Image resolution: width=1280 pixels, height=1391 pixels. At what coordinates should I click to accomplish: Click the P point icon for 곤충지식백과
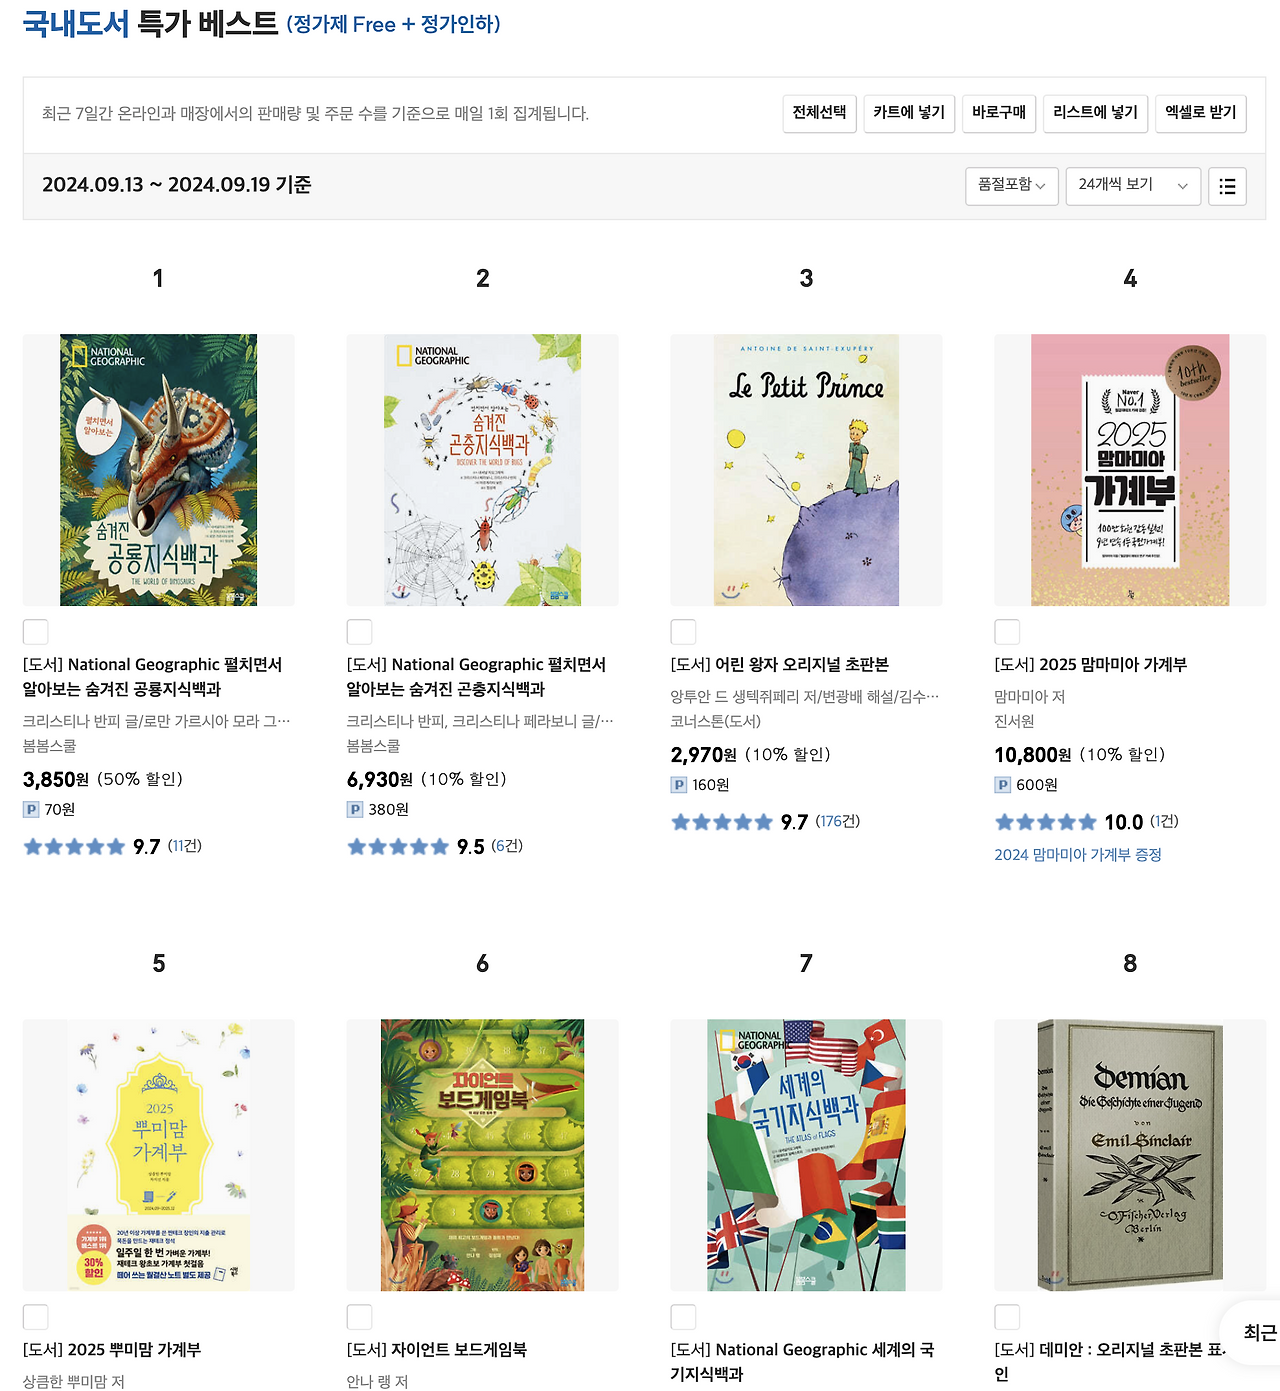[x=355, y=810]
